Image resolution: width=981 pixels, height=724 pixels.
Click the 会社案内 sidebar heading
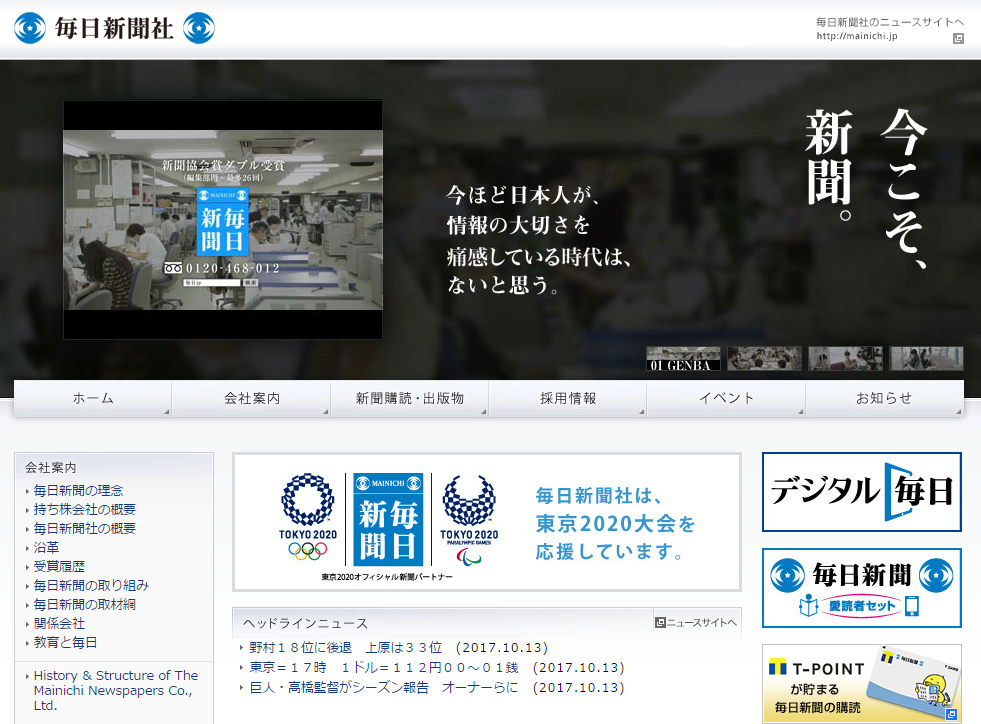51,467
